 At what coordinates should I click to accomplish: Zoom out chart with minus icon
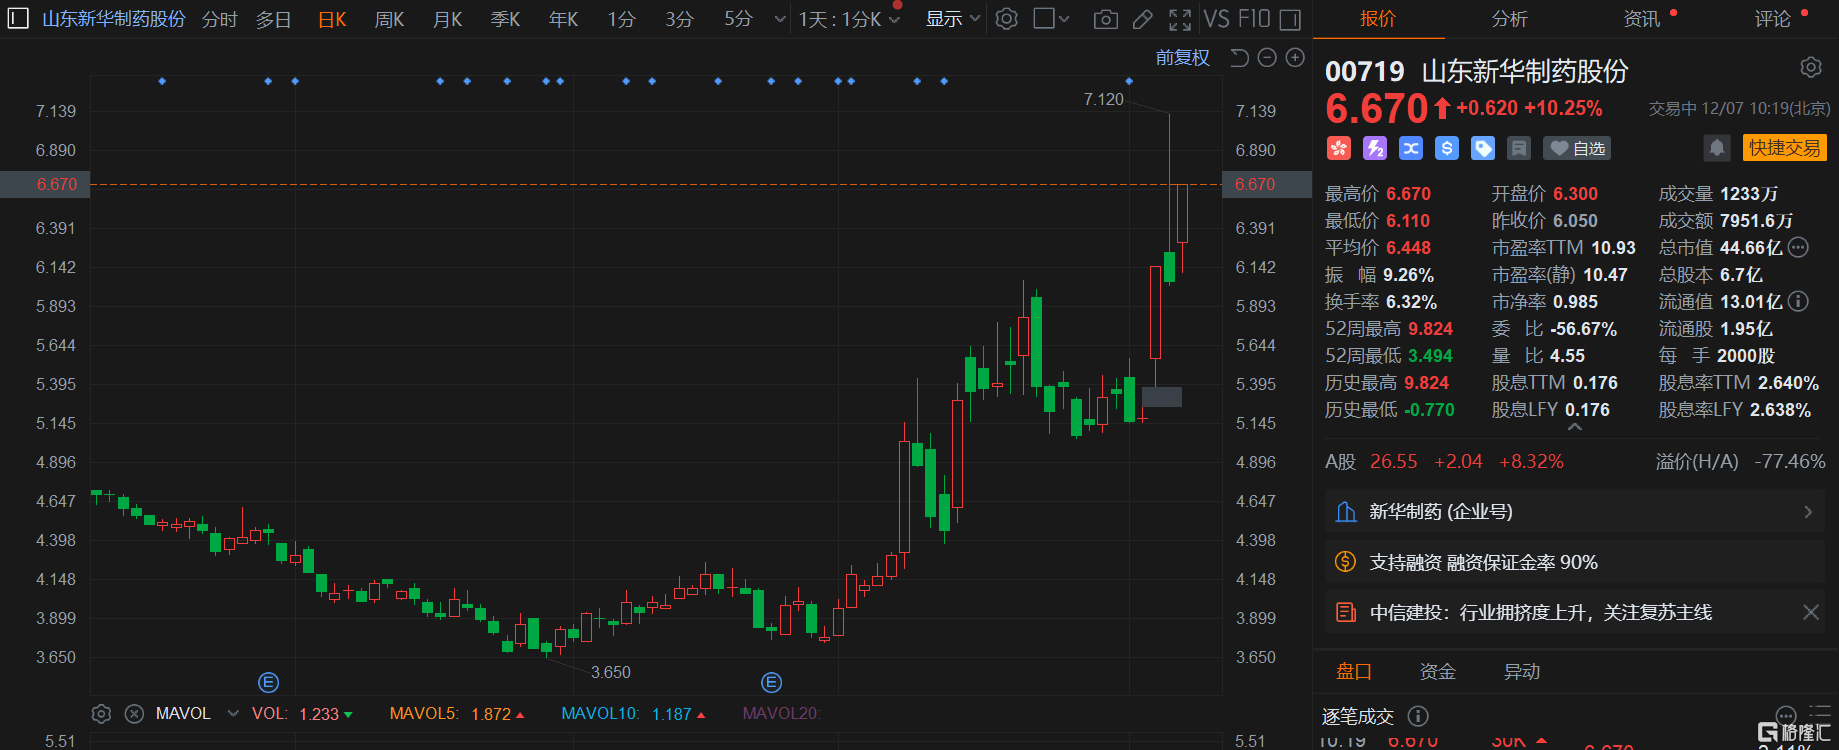point(1267,58)
